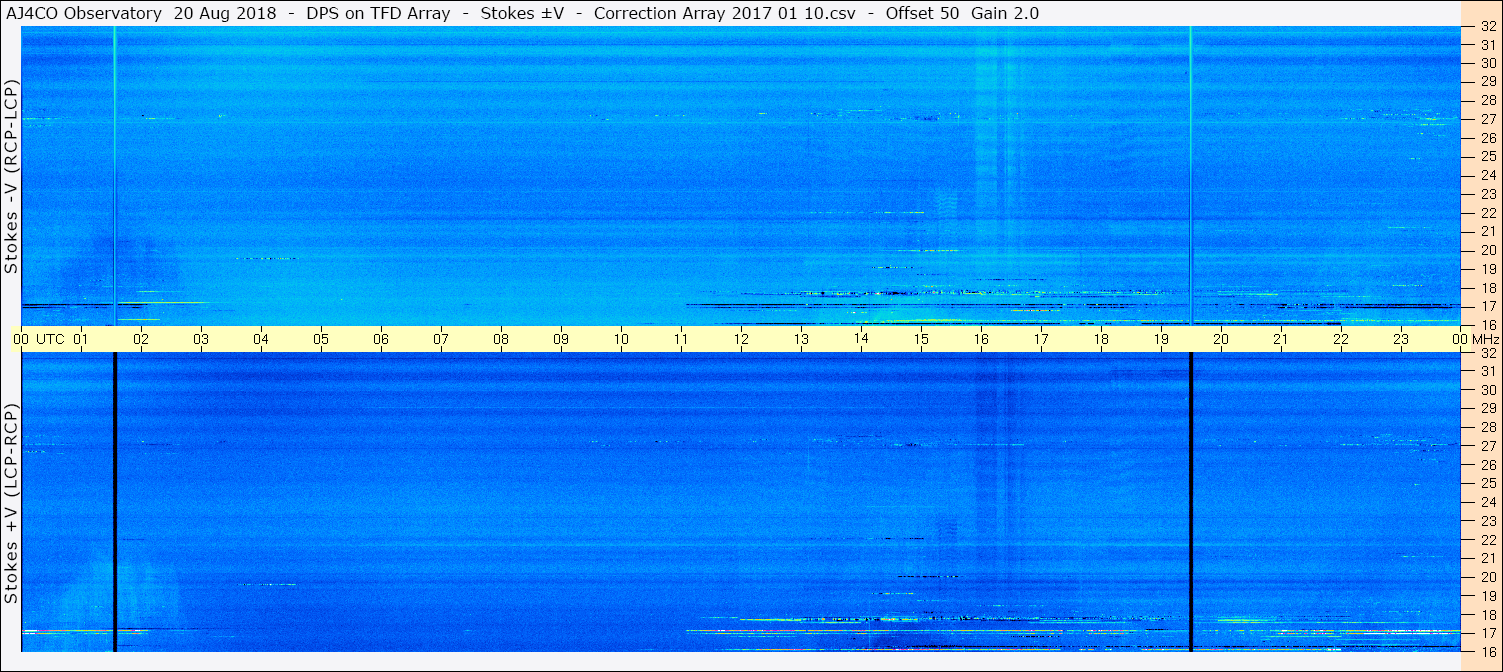1503x672 pixels.
Task: Select the date '20 Aug 2018' in header
Action: [x=224, y=13]
